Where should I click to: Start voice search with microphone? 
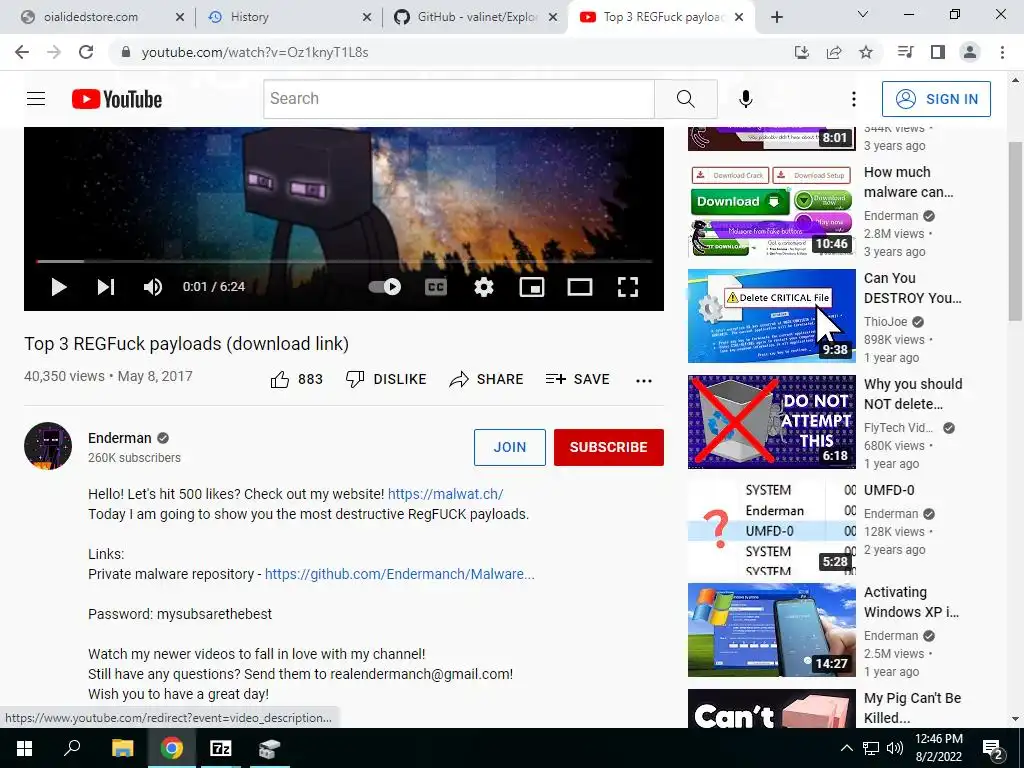746,99
